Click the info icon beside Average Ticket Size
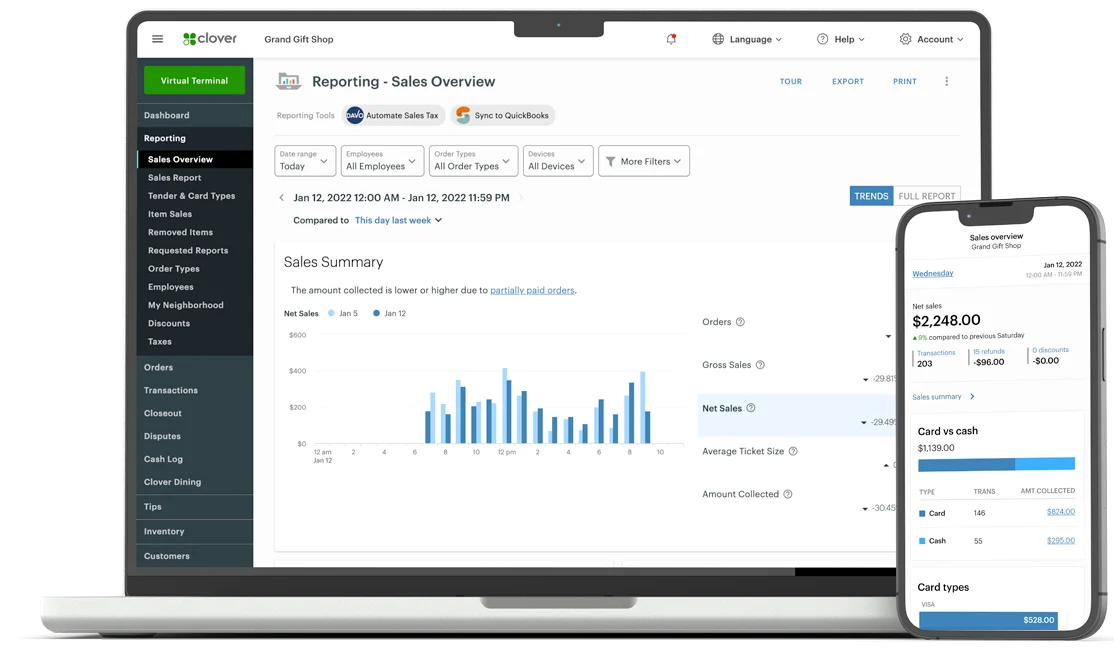 tap(793, 451)
